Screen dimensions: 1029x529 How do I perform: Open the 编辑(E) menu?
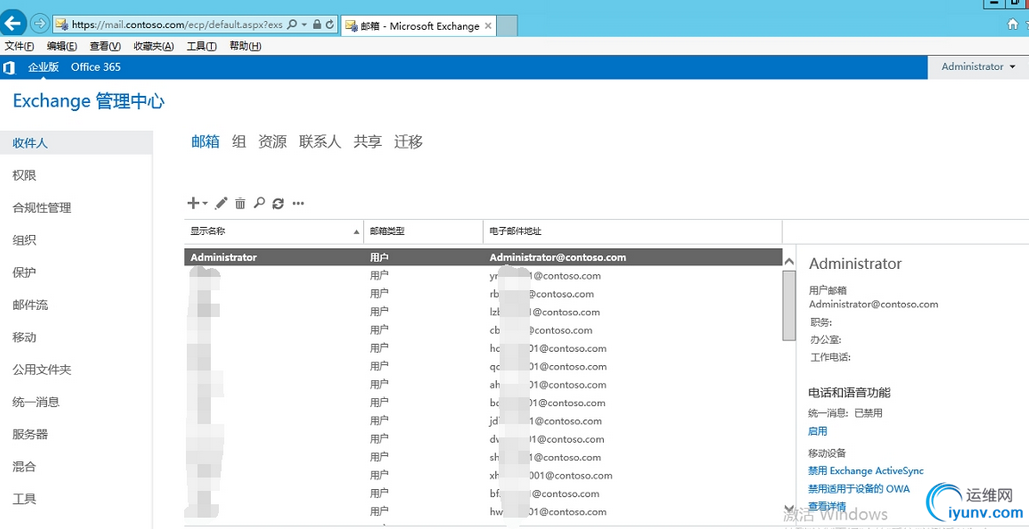[x=62, y=46]
